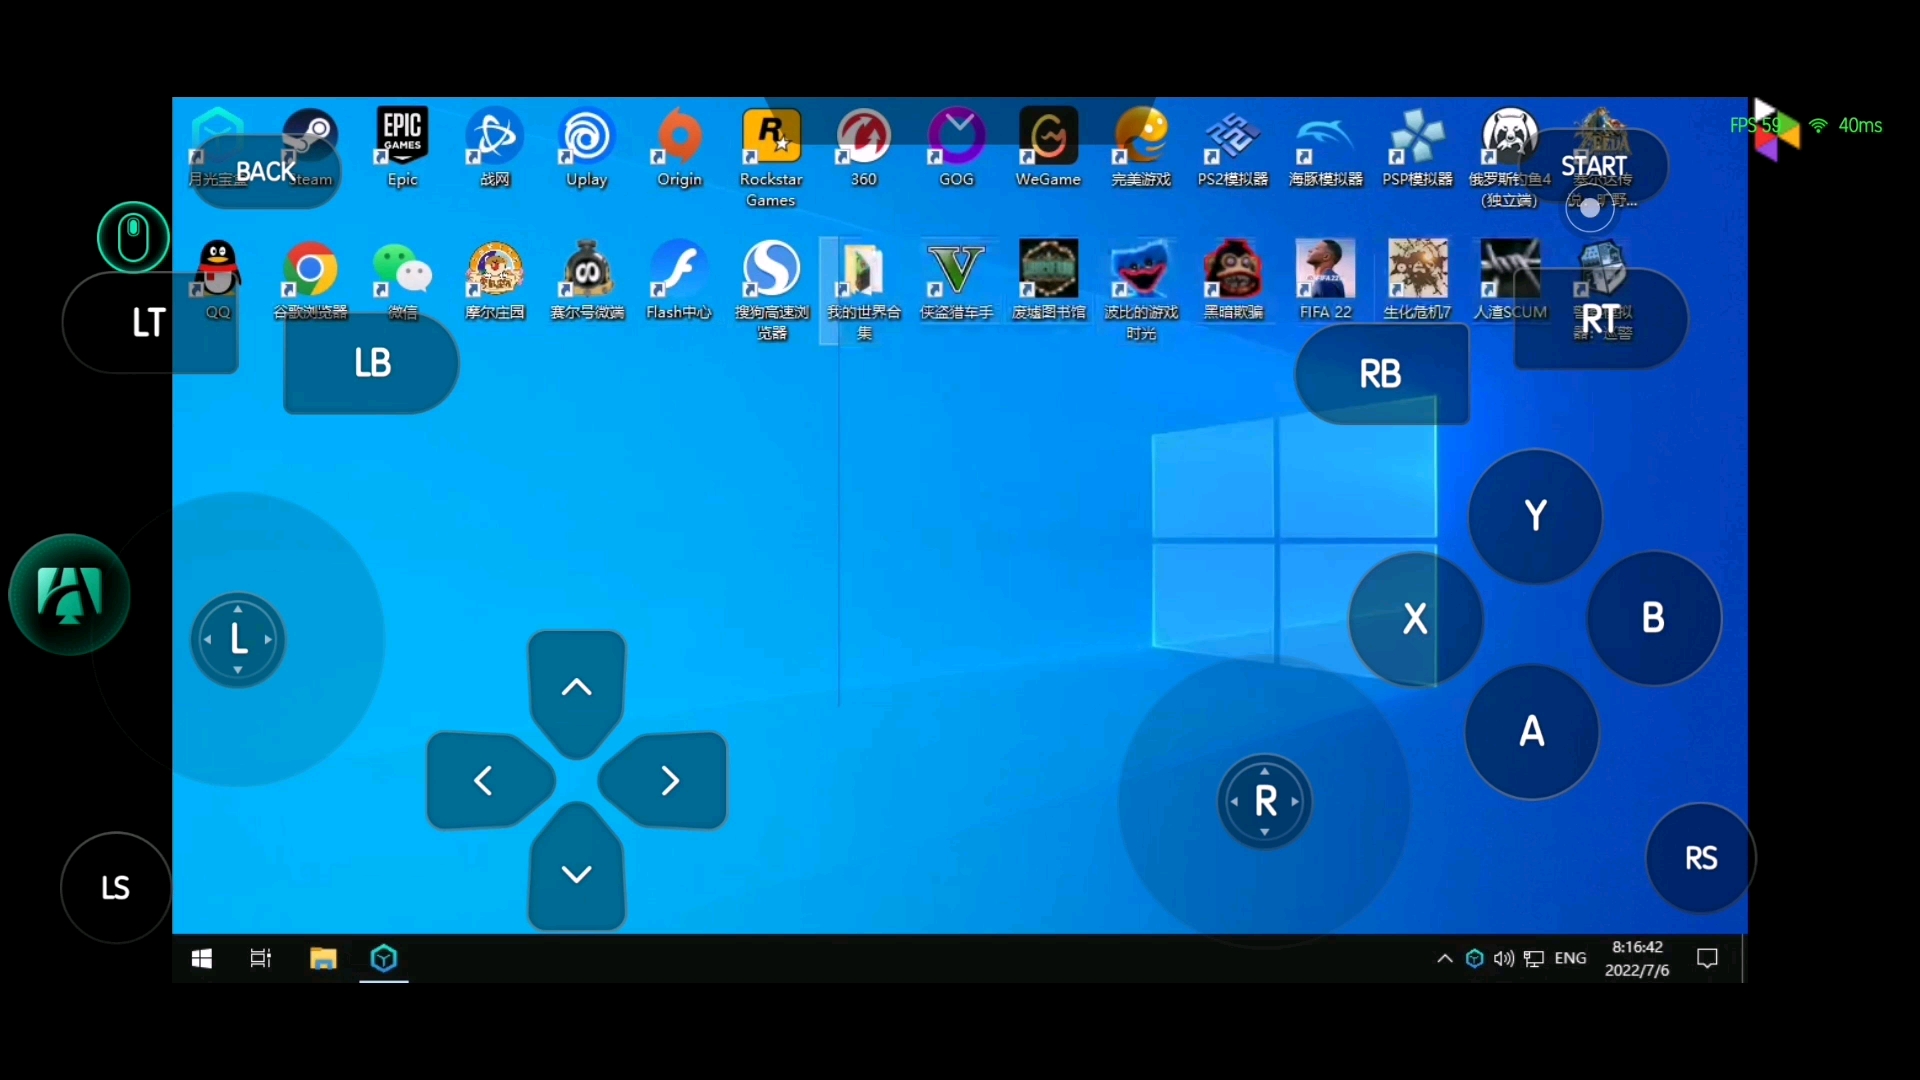The width and height of the screenshot is (1920, 1080).
Task: Open the 摩尔庄园 game shortcut
Action: (x=495, y=280)
